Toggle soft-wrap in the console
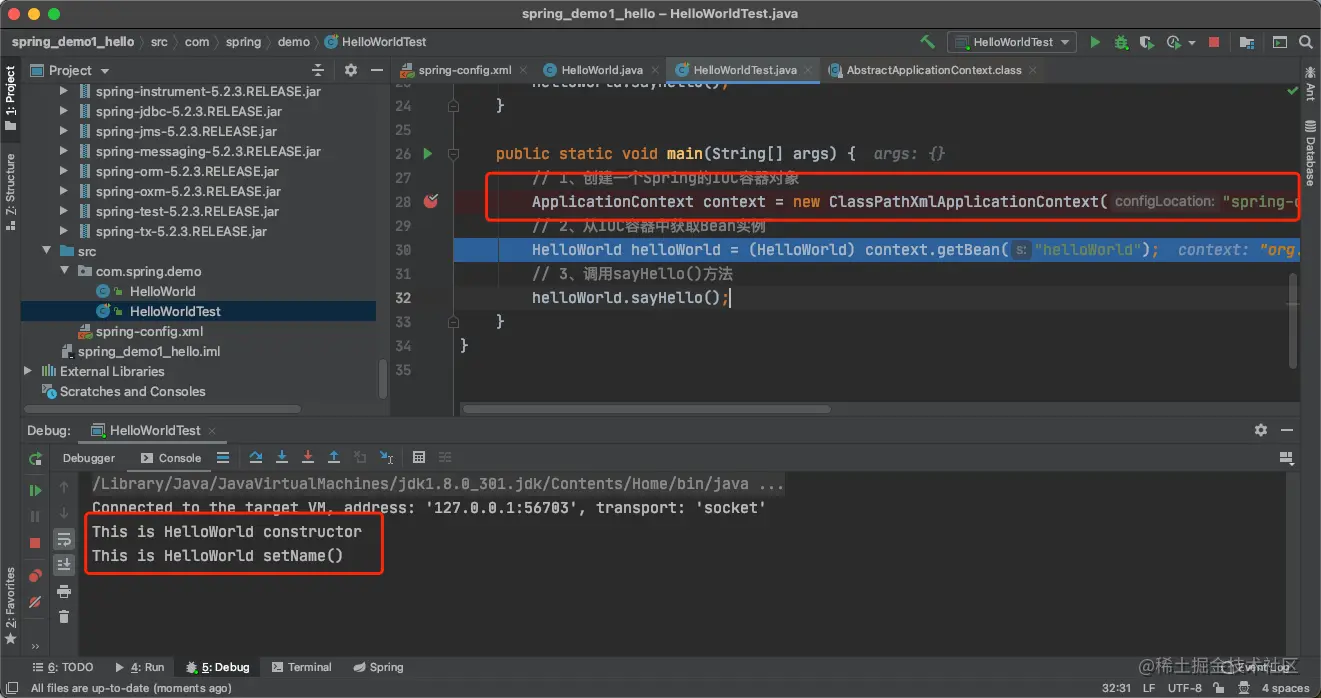 click(x=64, y=540)
